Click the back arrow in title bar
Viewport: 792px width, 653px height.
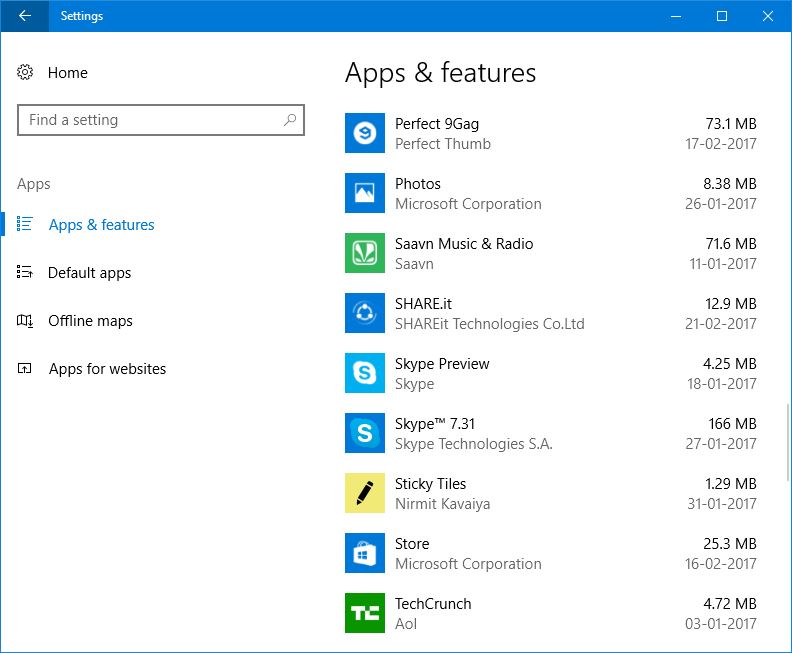click(24, 16)
